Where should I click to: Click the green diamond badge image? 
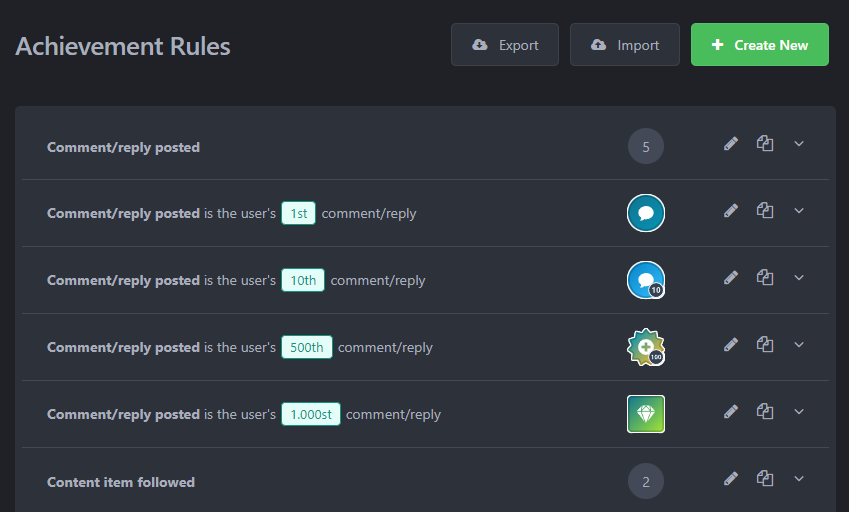(646, 414)
